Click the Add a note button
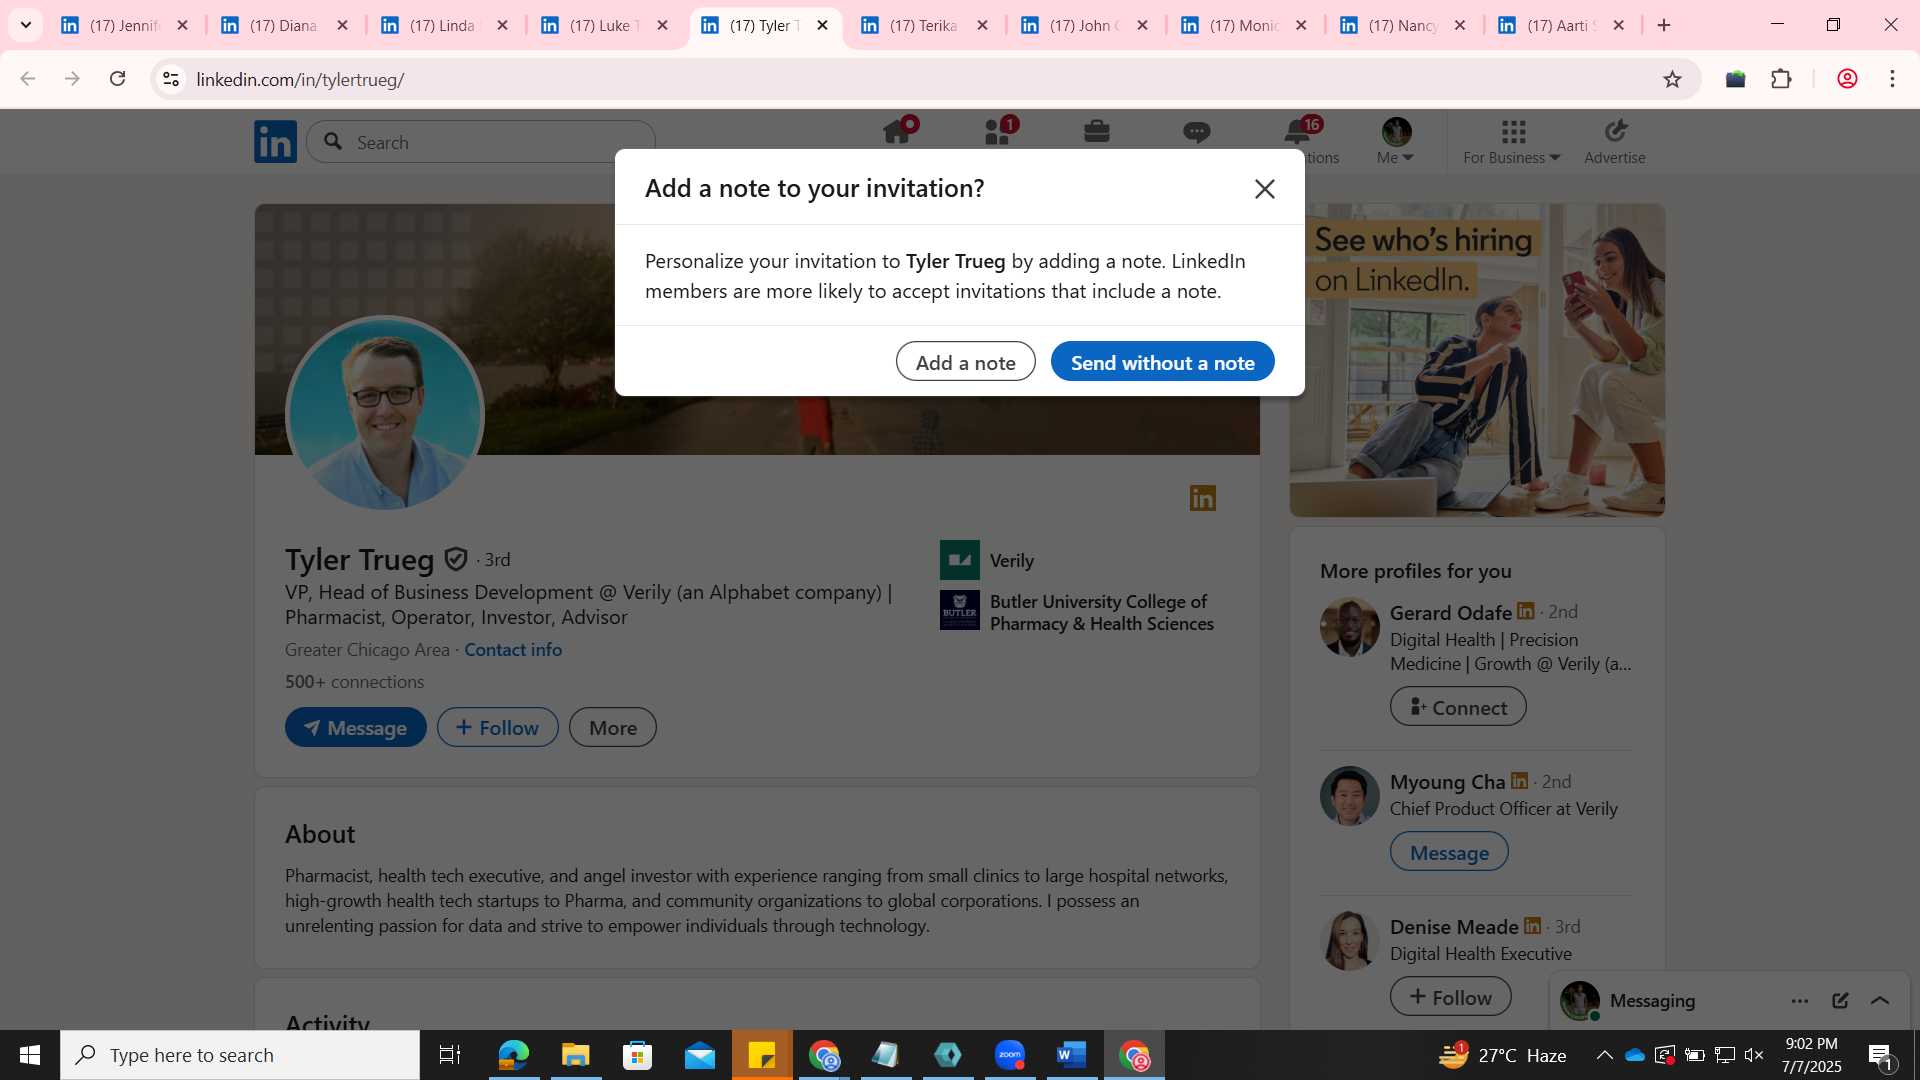Screen dimensions: 1920x1080 click(x=965, y=362)
